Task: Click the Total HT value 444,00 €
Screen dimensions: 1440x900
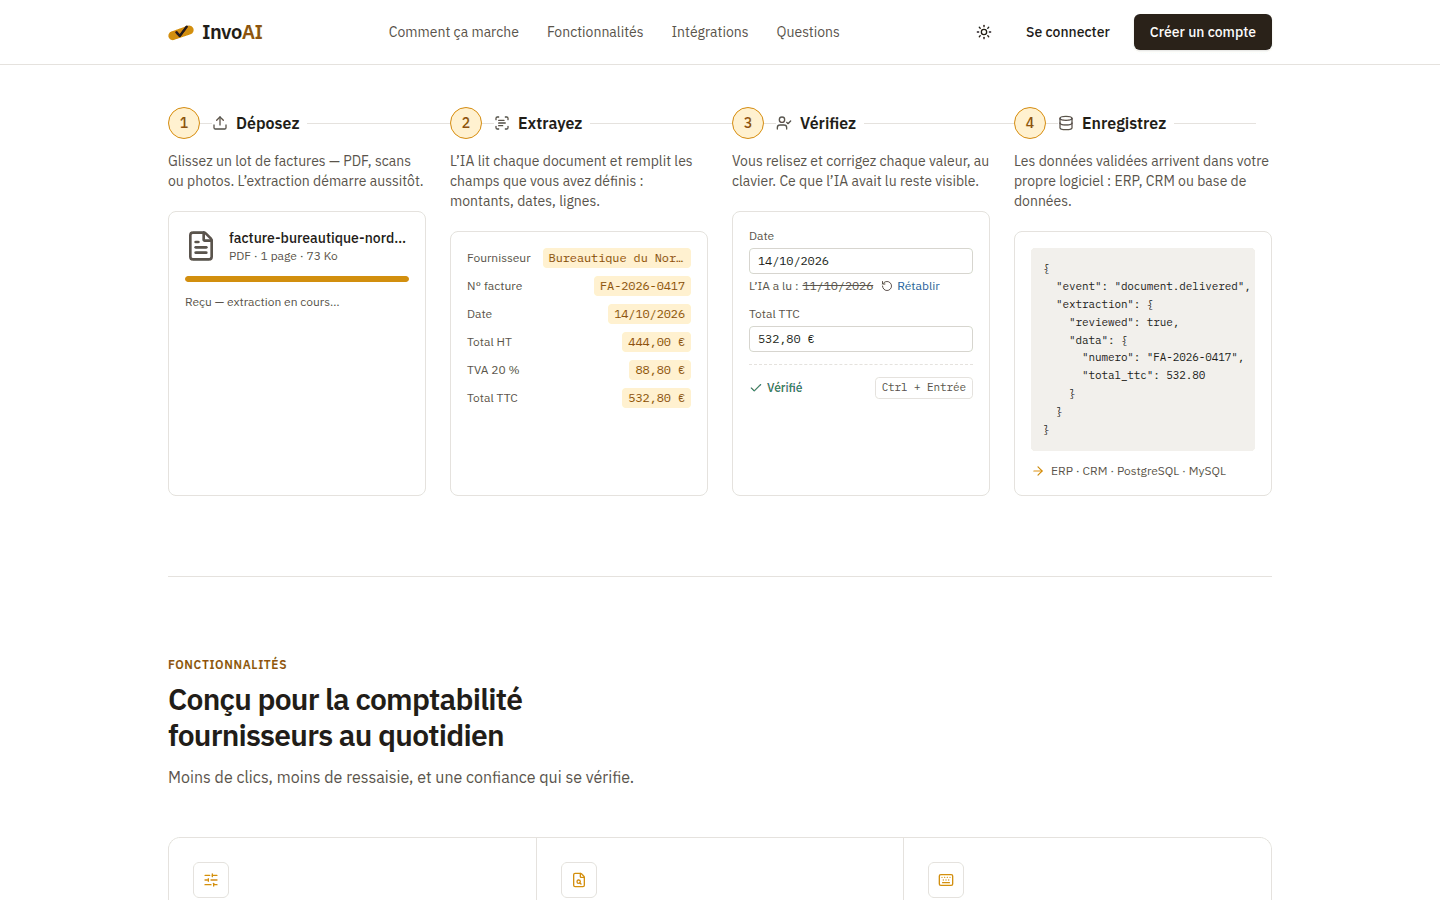Action: tap(656, 342)
